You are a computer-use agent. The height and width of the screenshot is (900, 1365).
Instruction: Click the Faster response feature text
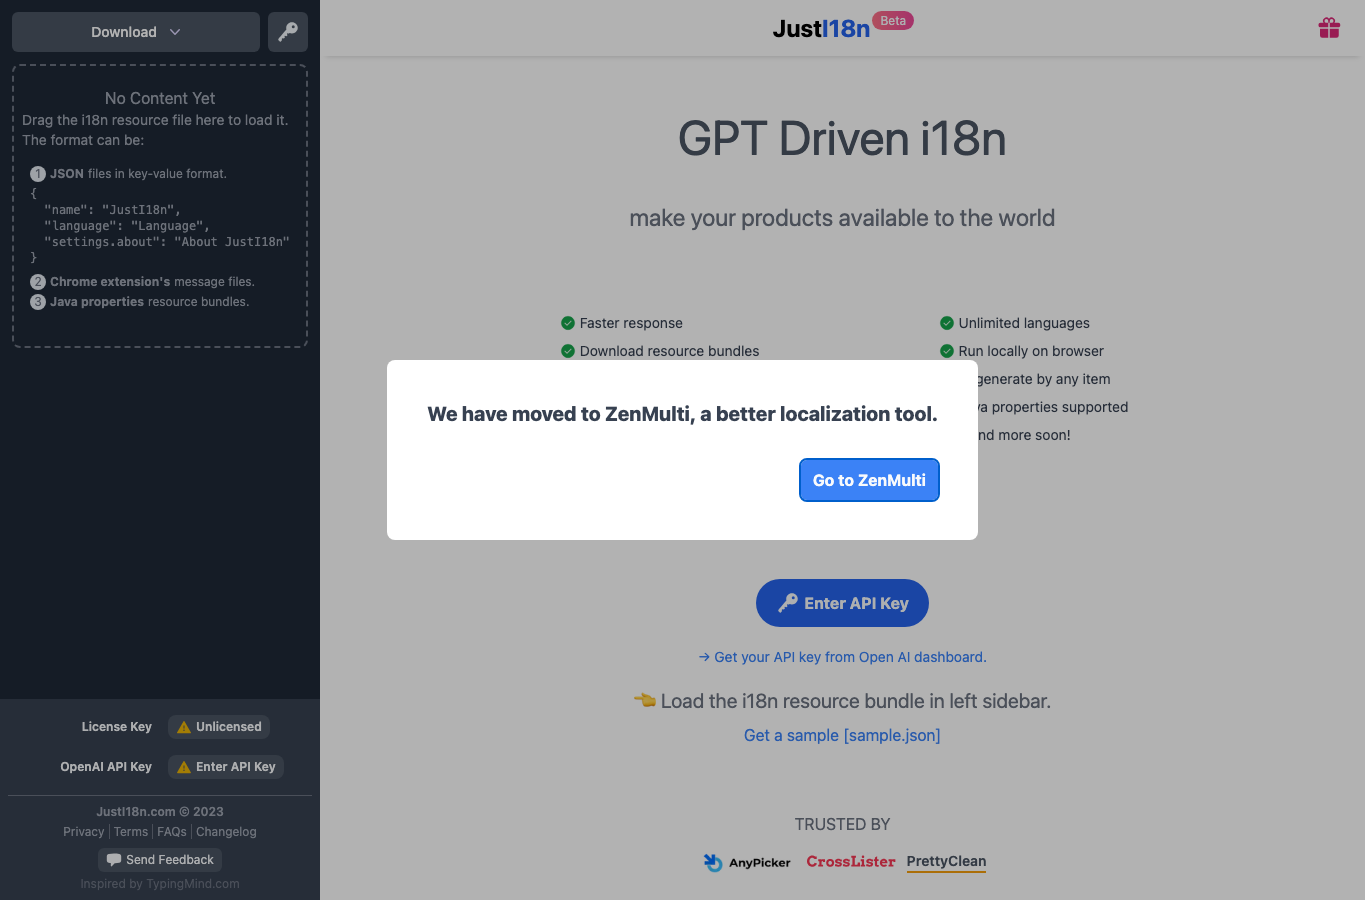point(631,323)
